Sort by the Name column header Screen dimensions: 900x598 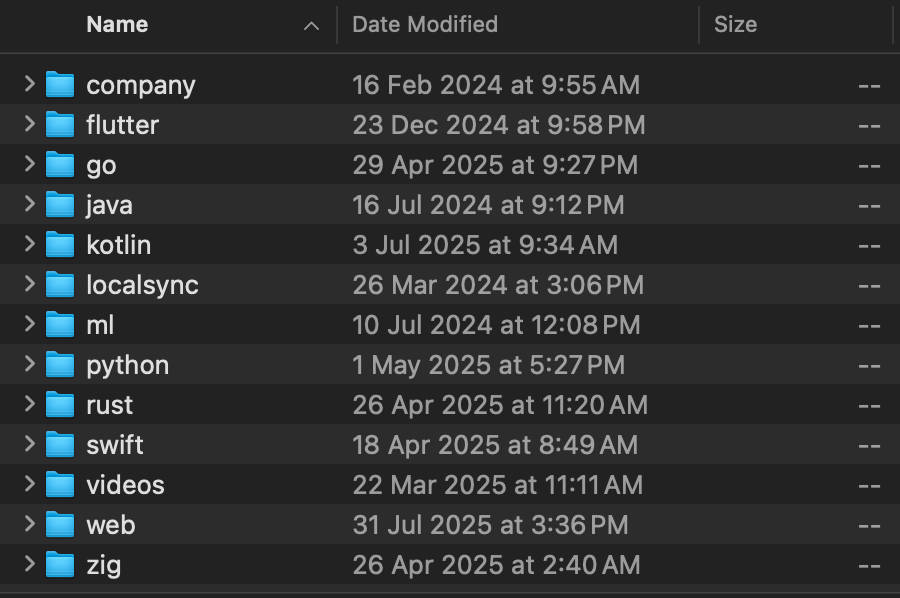click(117, 25)
